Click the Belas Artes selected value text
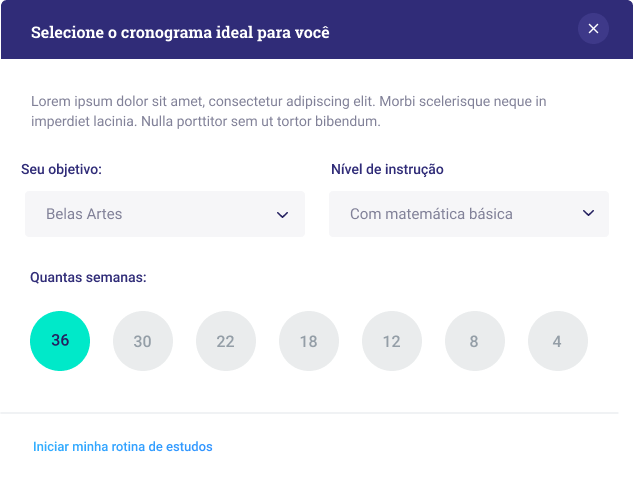This screenshot has height=480, width=633. [84, 214]
